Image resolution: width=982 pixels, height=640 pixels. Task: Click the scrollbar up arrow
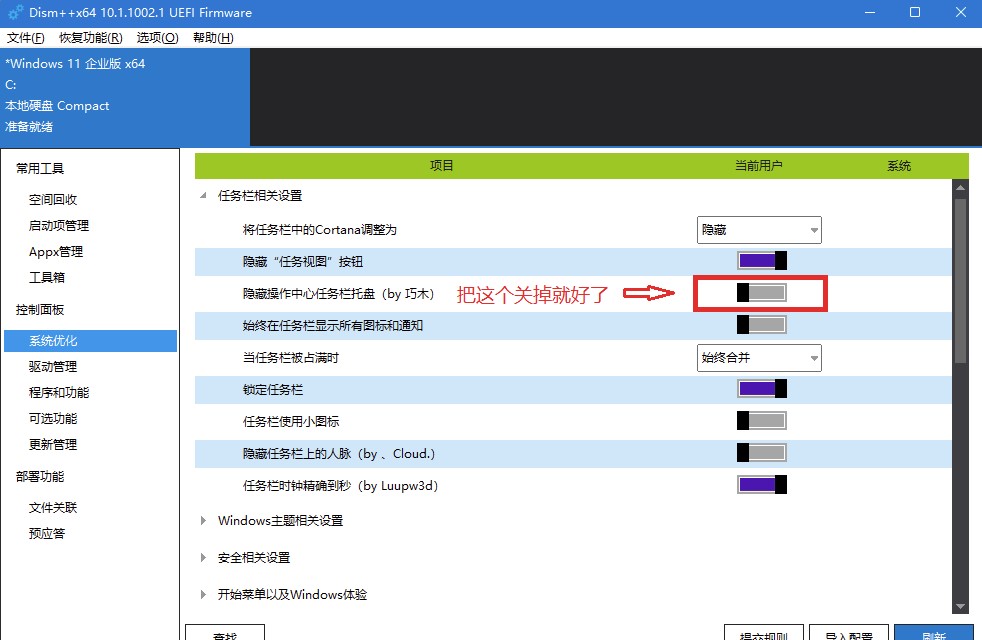click(x=960, y=187)
